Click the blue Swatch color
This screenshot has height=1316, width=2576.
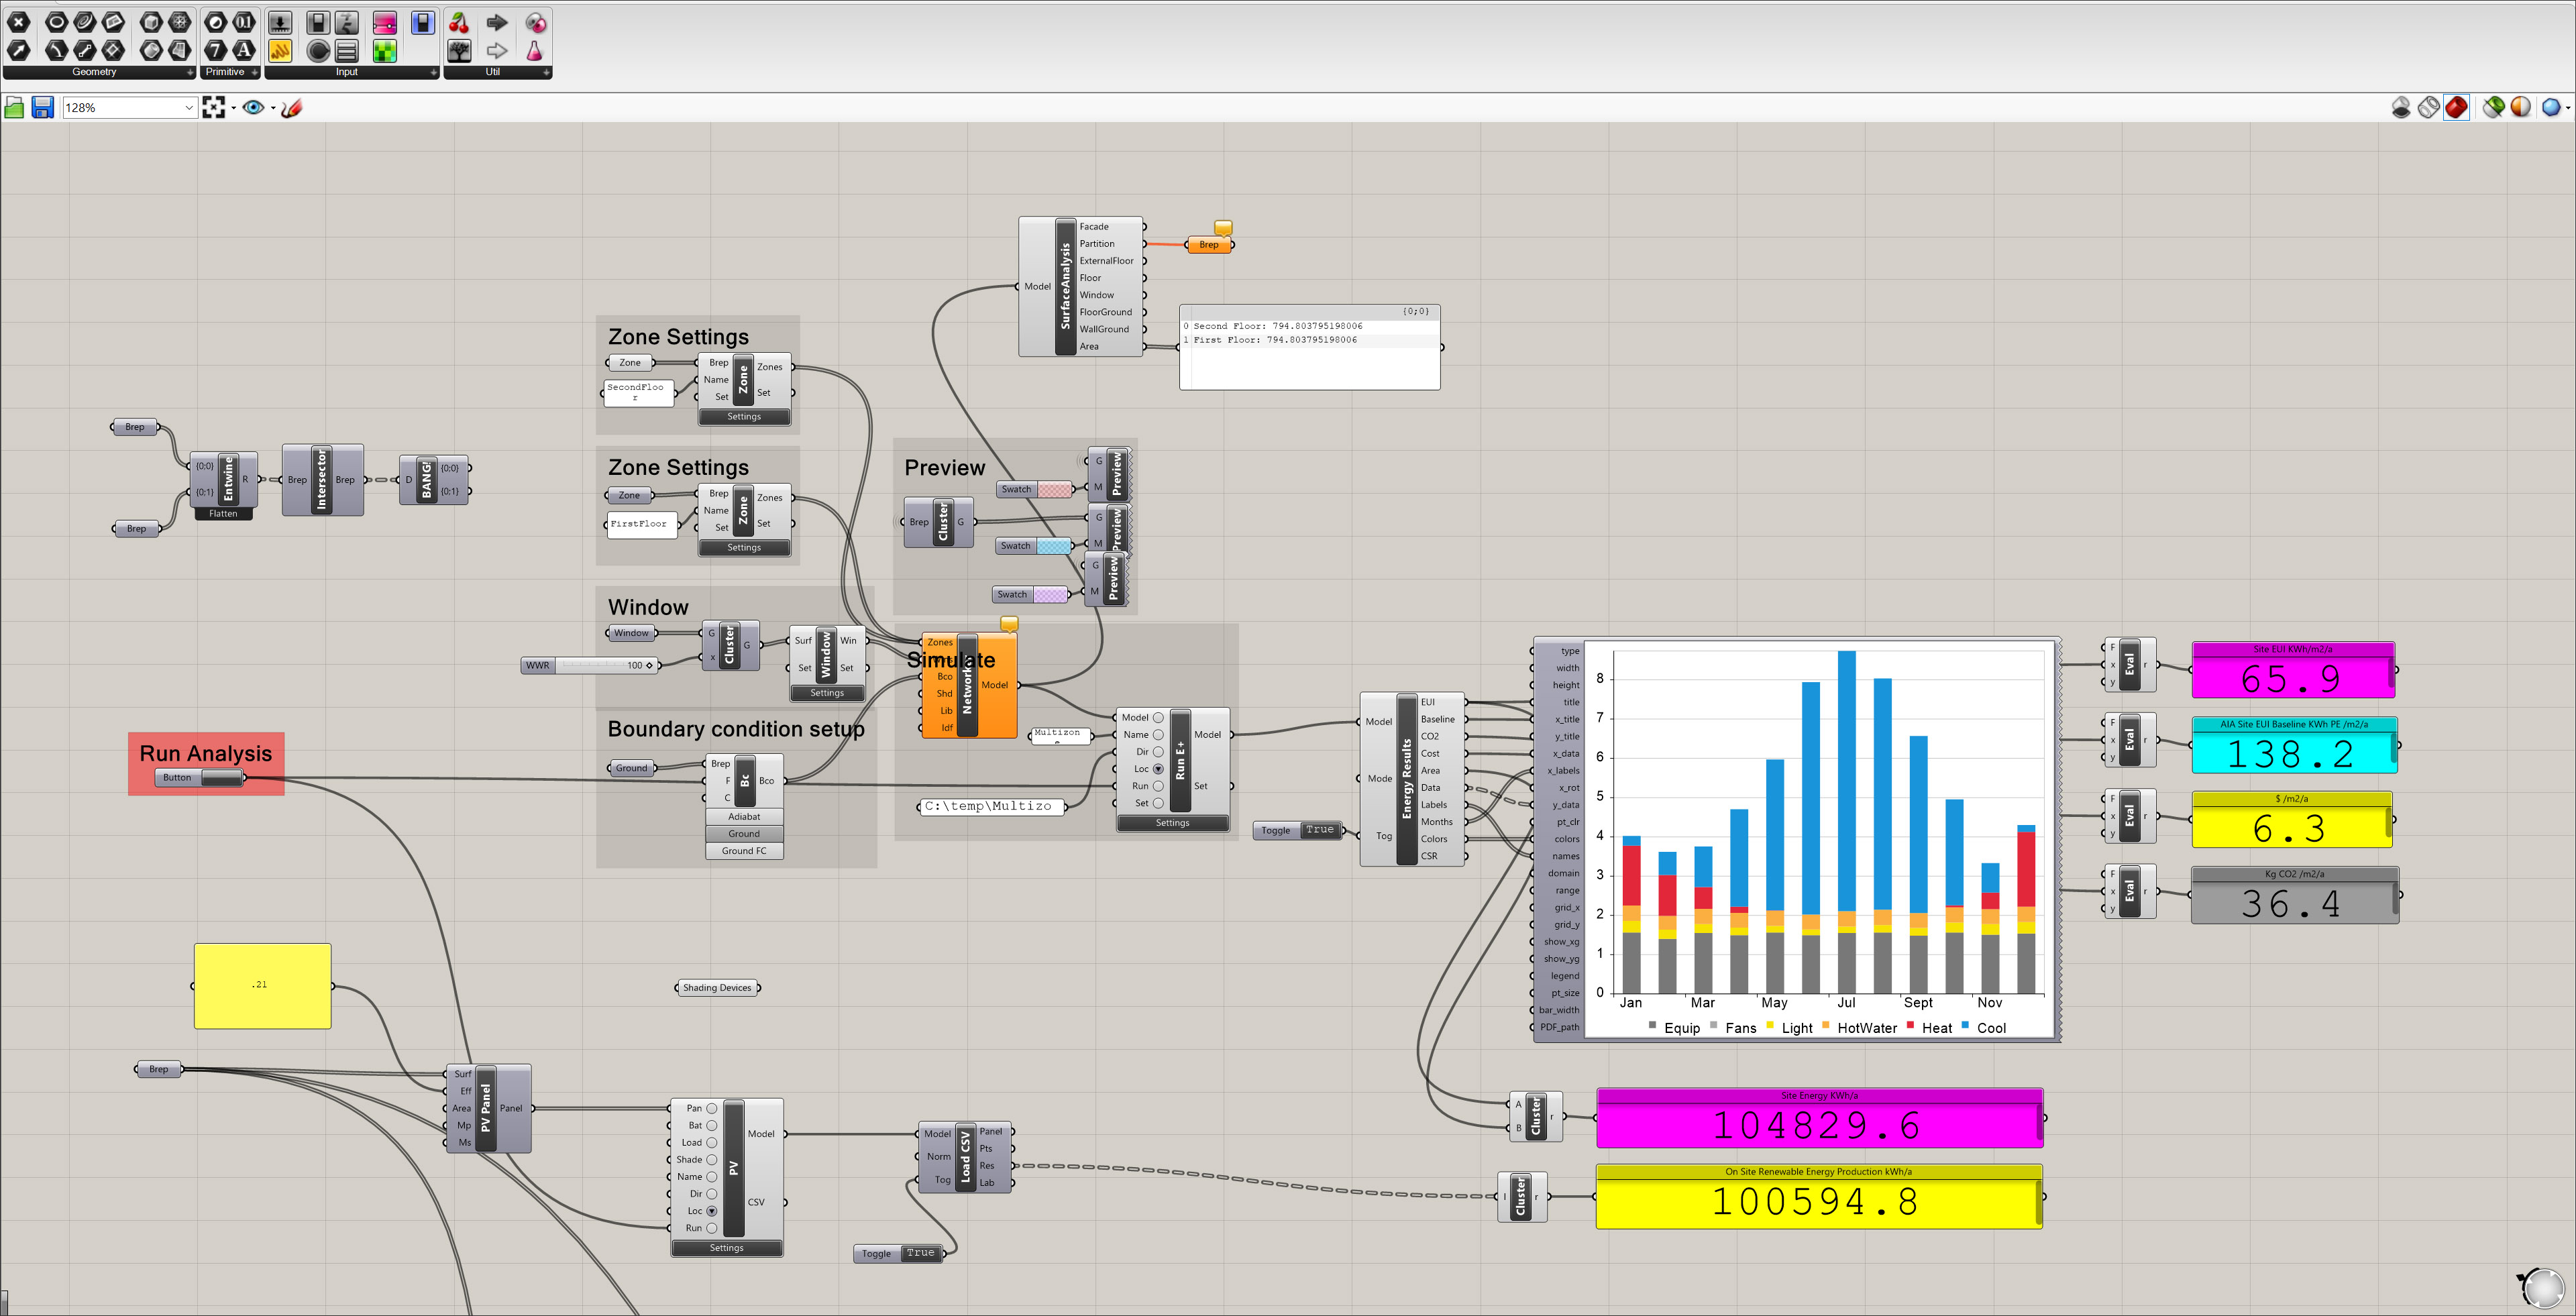(x=1053, y=546)
